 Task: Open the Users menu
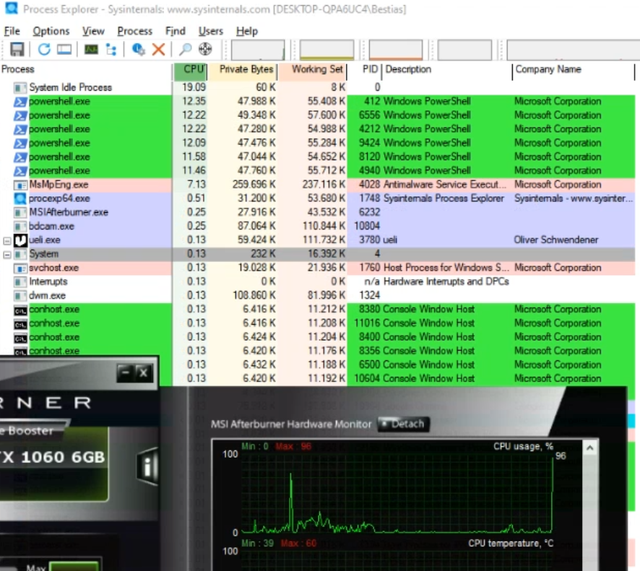[211, 31]
